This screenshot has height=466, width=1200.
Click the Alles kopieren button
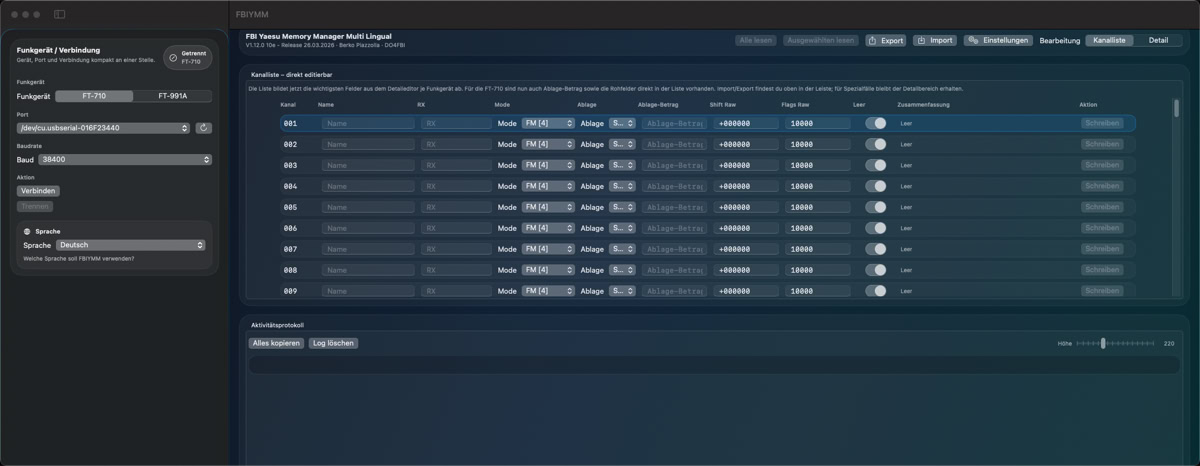pos(276,343)
